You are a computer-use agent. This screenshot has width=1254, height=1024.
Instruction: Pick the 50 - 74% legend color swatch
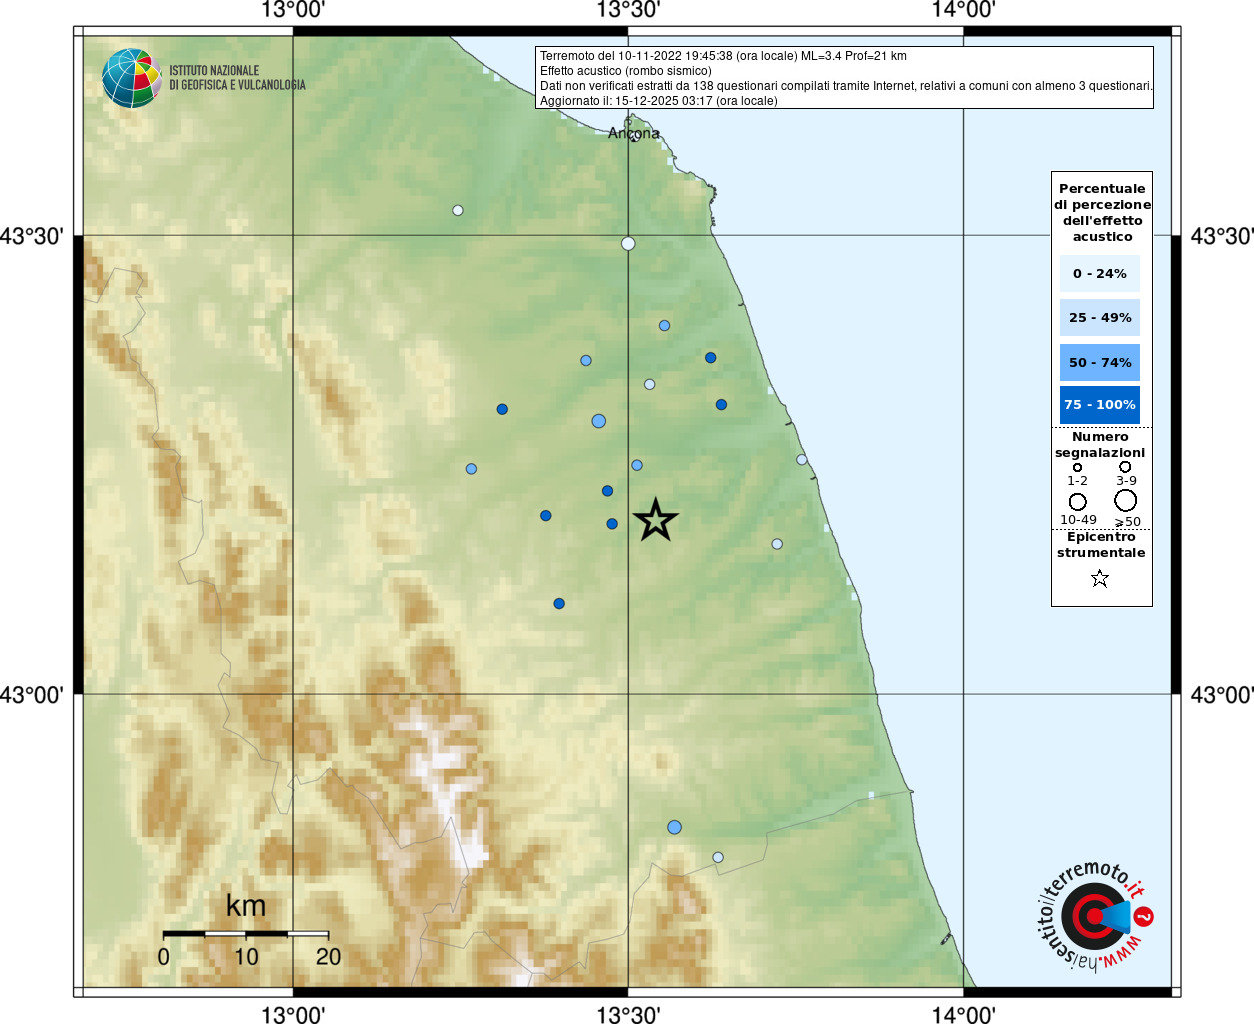pos(1099,362)
